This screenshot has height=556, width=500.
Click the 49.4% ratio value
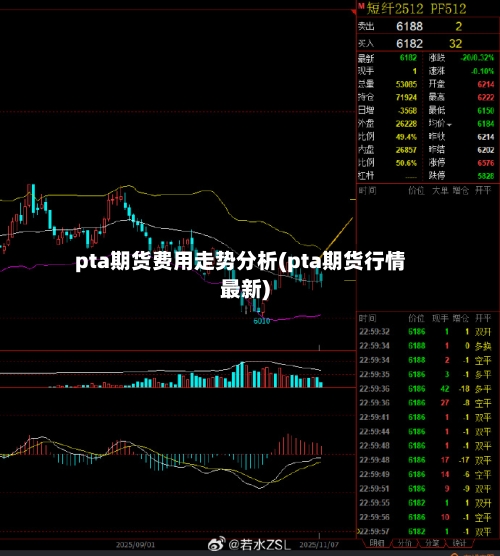point(406,137)
